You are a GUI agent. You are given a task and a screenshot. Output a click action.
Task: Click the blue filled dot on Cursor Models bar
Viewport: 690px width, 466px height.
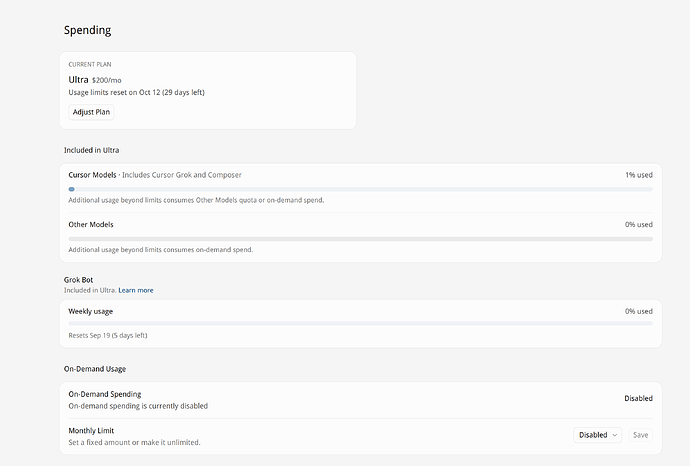click(72, 189)
